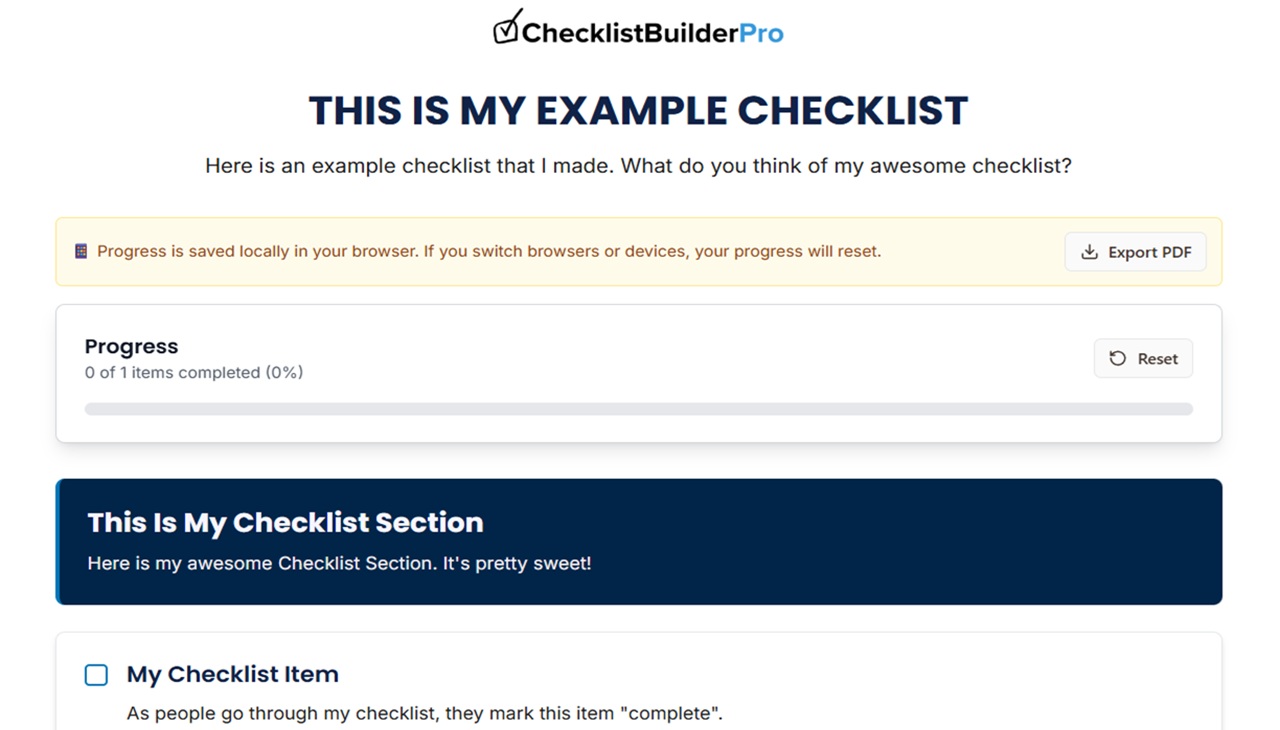The height and width of the screenshot is (730, 1280).
Task: Click the checkbox outline icon beside My Checklist Item
Action: pyautogui.click(x=96, y=675)
